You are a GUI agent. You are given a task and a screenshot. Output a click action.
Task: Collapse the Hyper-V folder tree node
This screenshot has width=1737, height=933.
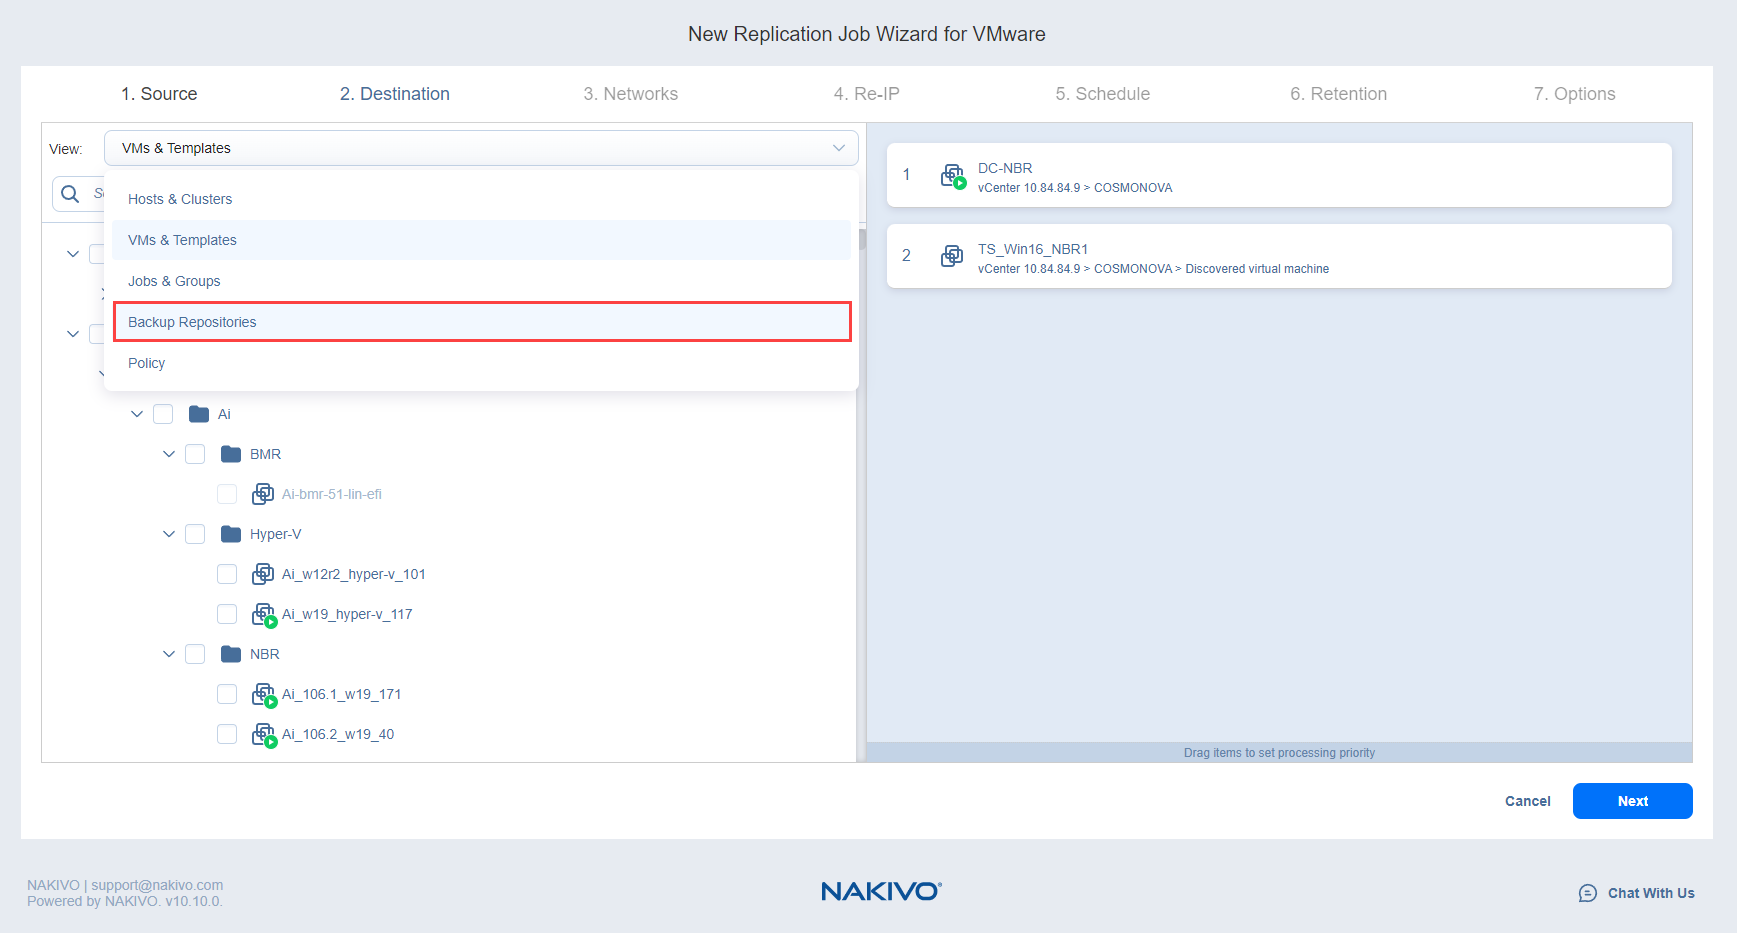[x=169, y=534]
